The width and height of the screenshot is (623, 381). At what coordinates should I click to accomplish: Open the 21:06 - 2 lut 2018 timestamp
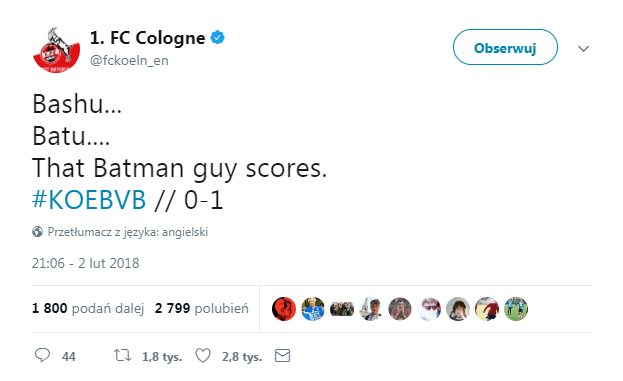[85, 263]
